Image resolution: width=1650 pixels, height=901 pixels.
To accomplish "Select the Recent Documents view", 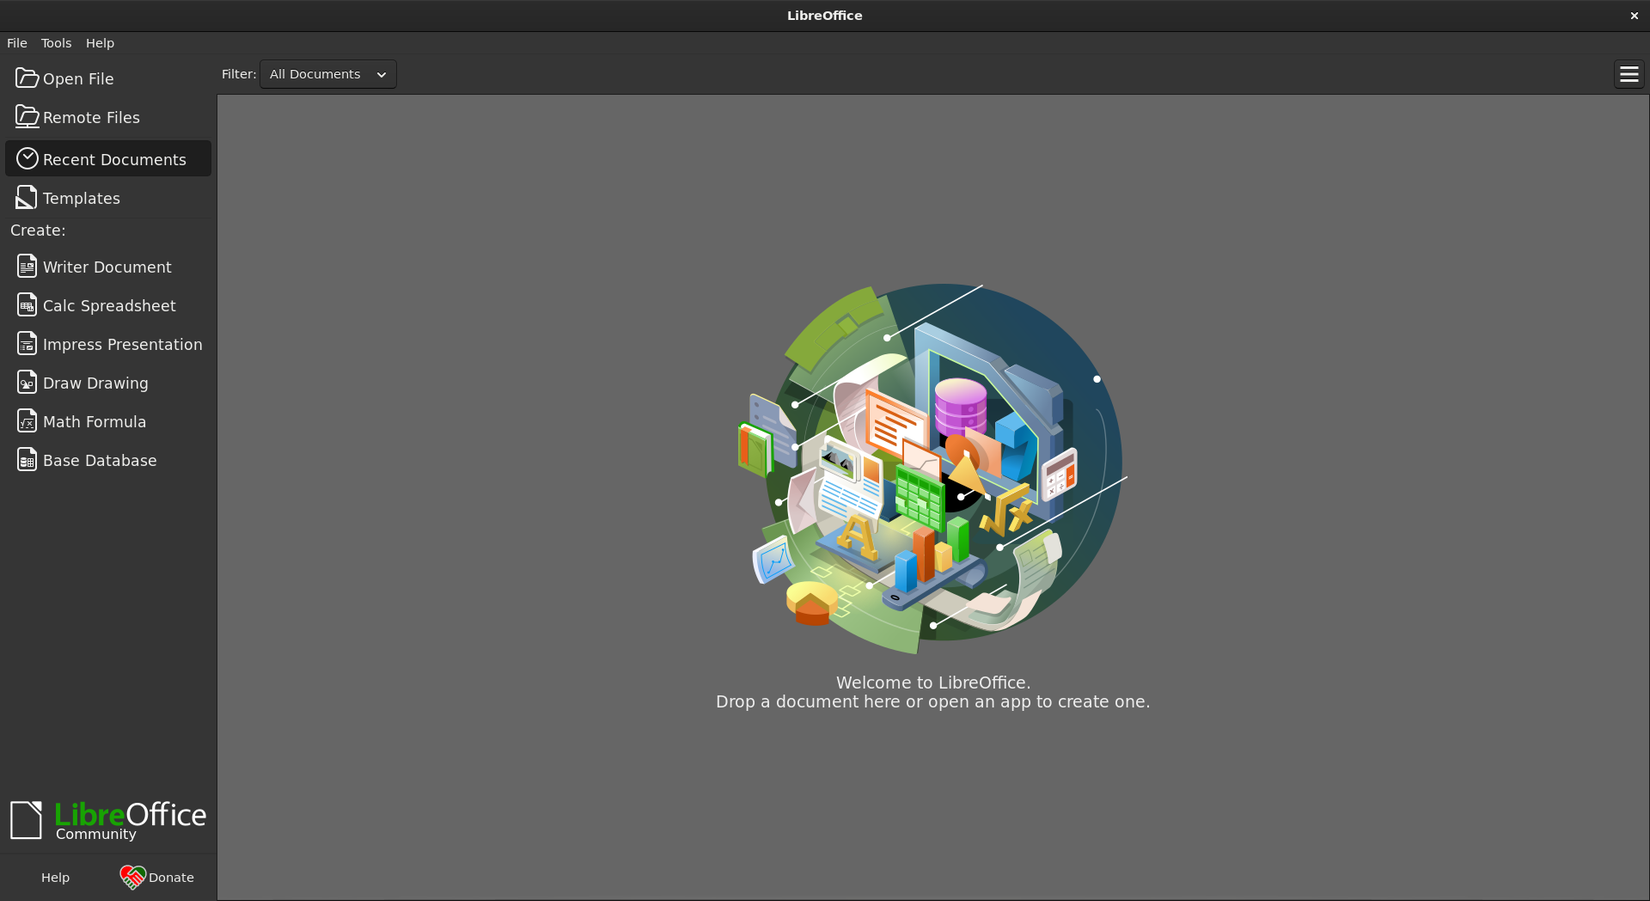I will click(114, 158).
